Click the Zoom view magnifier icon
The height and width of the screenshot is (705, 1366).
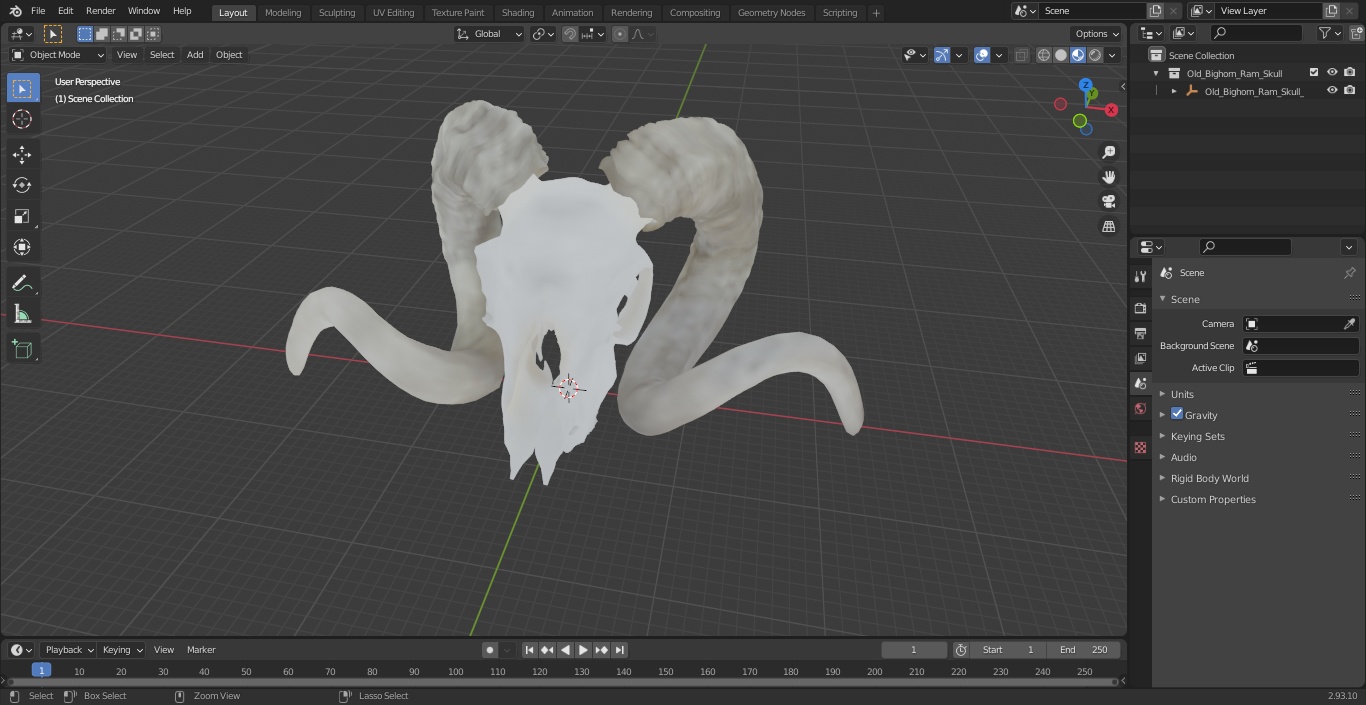click(1108, 152)
